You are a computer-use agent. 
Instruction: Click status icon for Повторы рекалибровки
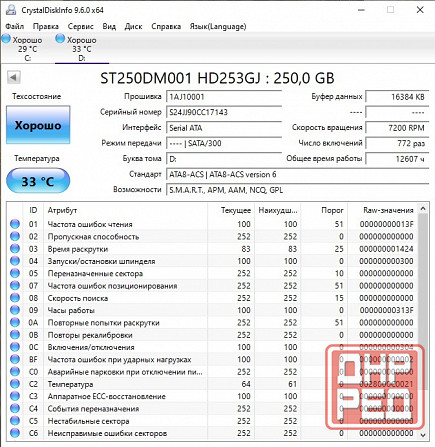(x=15, y=335)
